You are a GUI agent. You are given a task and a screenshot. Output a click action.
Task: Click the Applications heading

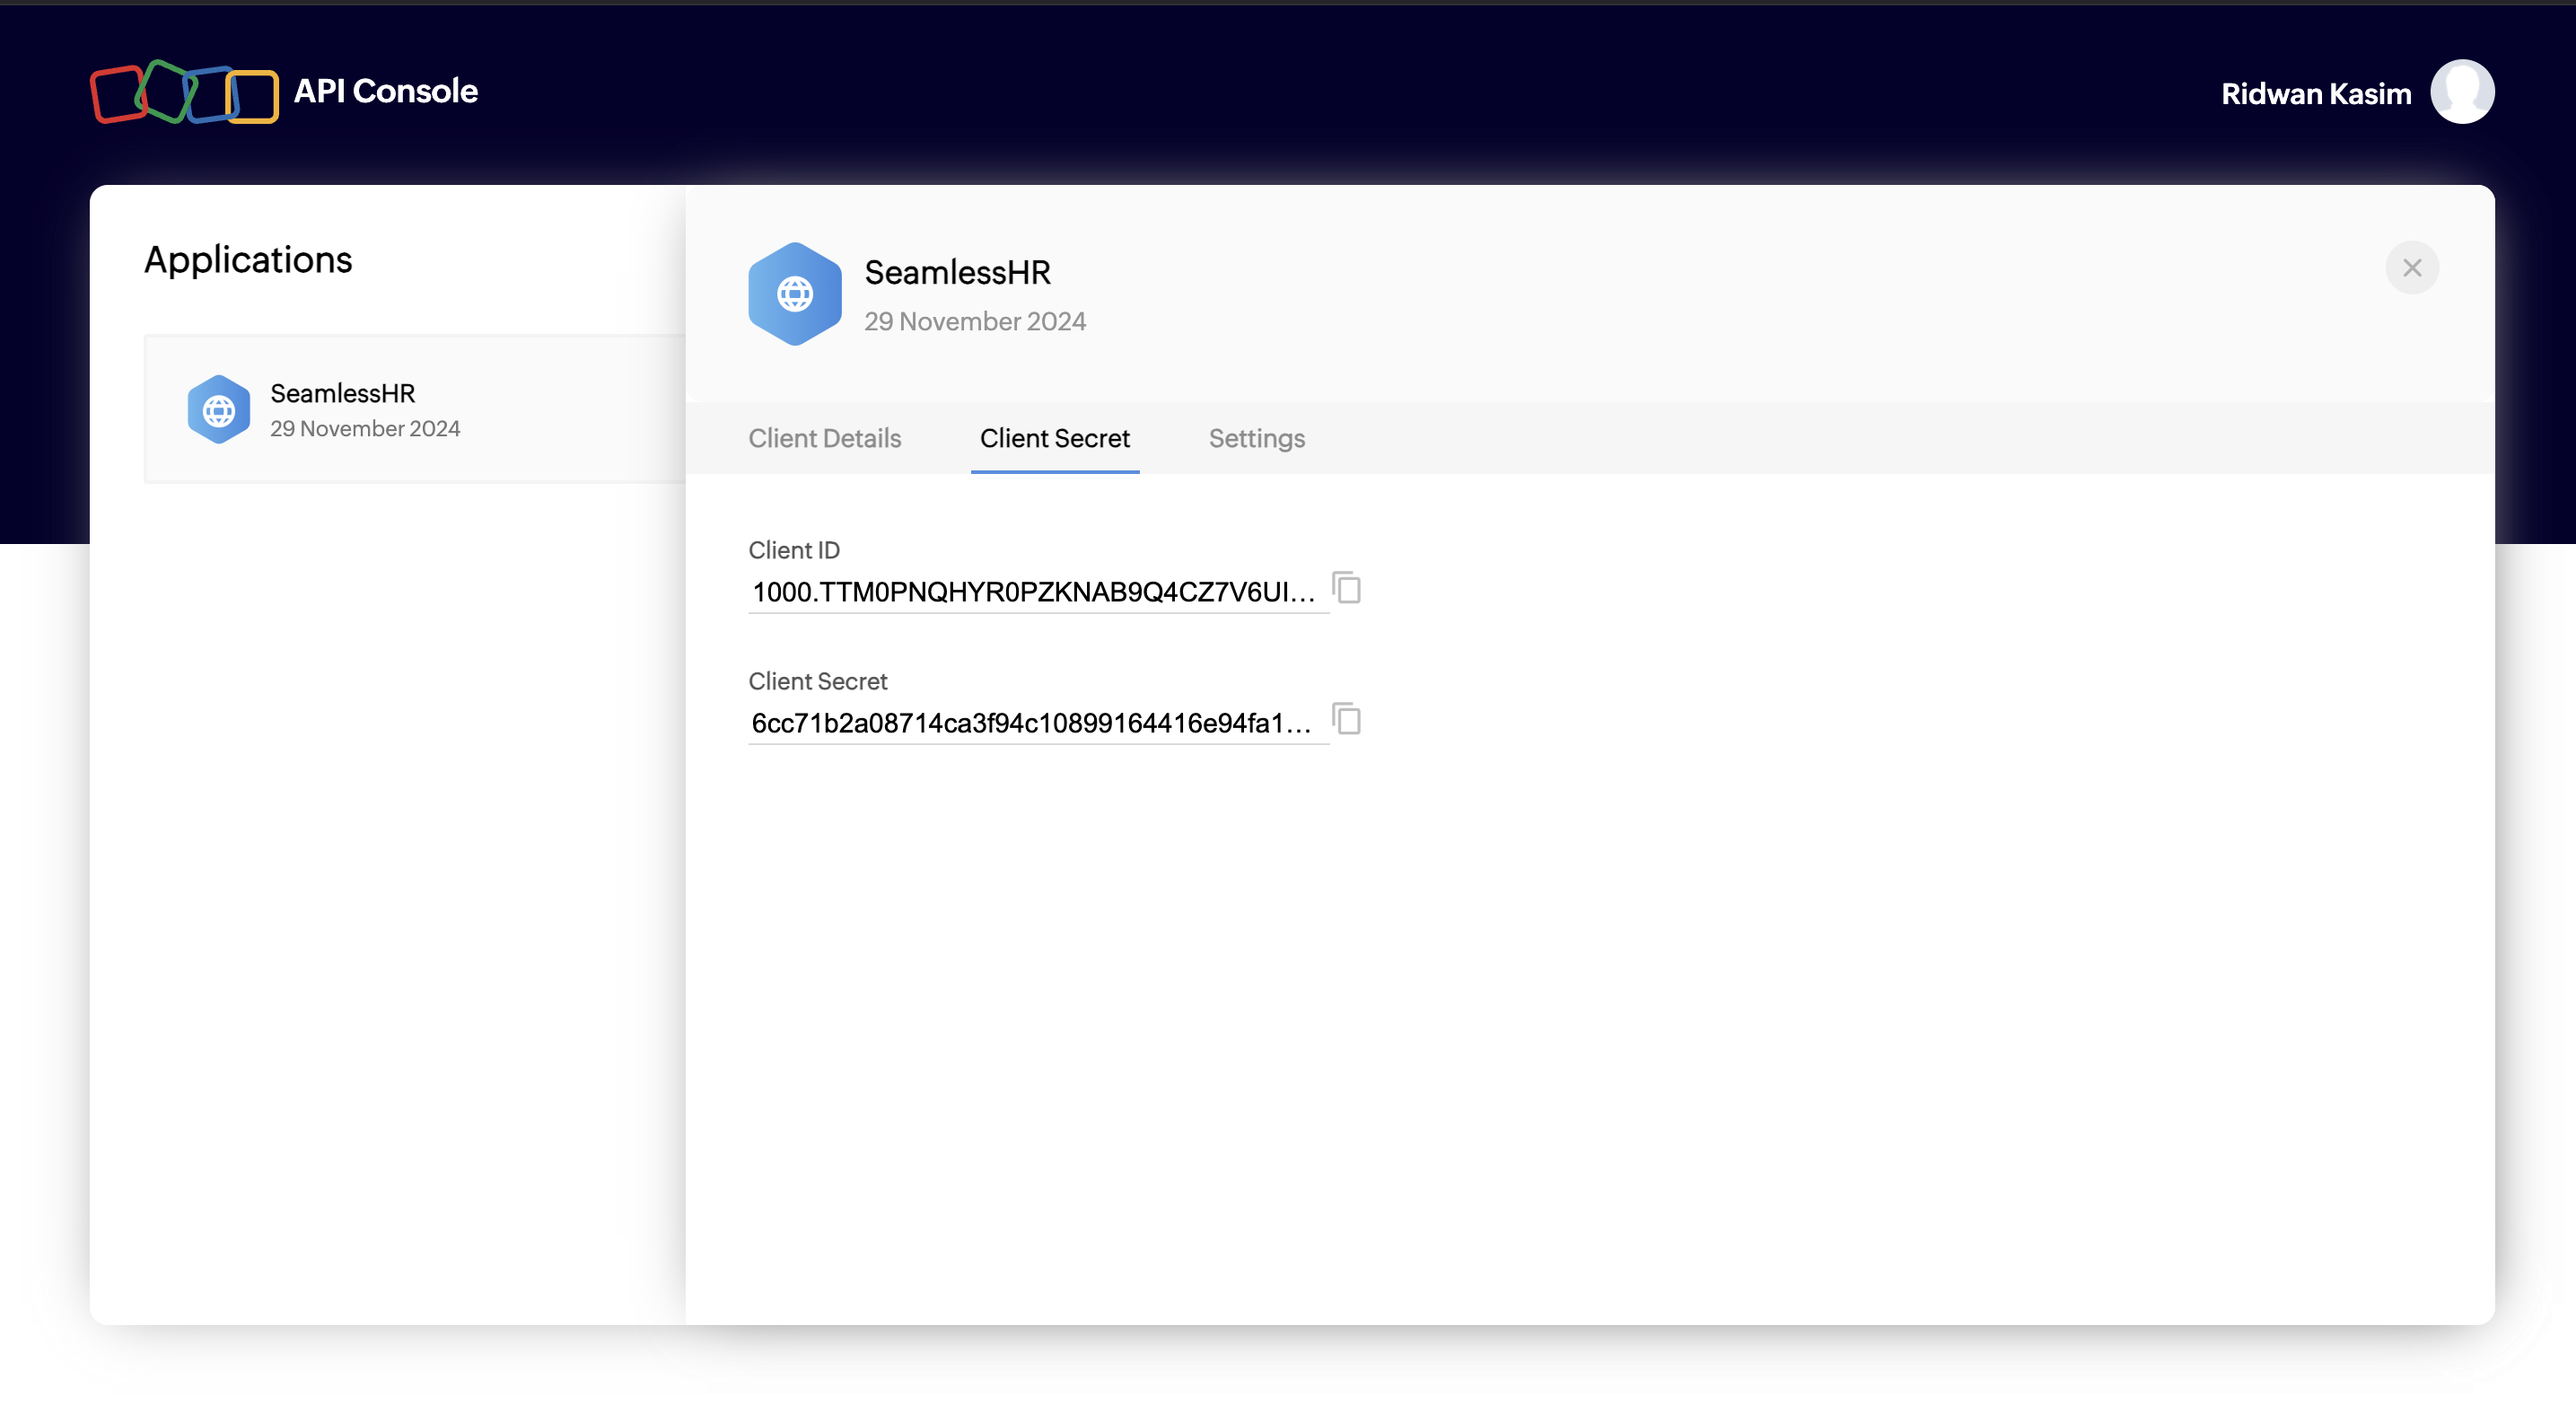coord(248,260)
